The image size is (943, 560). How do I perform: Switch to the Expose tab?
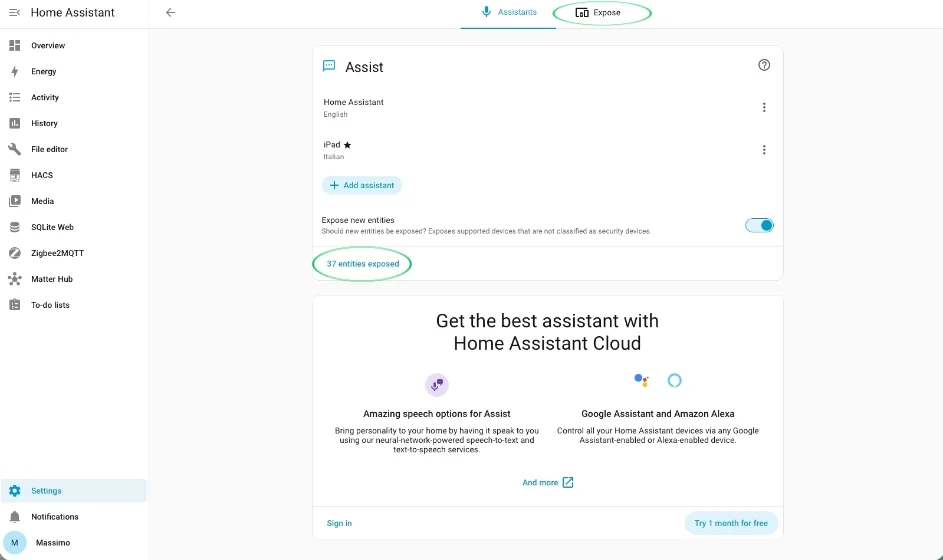tap(598, 12)
